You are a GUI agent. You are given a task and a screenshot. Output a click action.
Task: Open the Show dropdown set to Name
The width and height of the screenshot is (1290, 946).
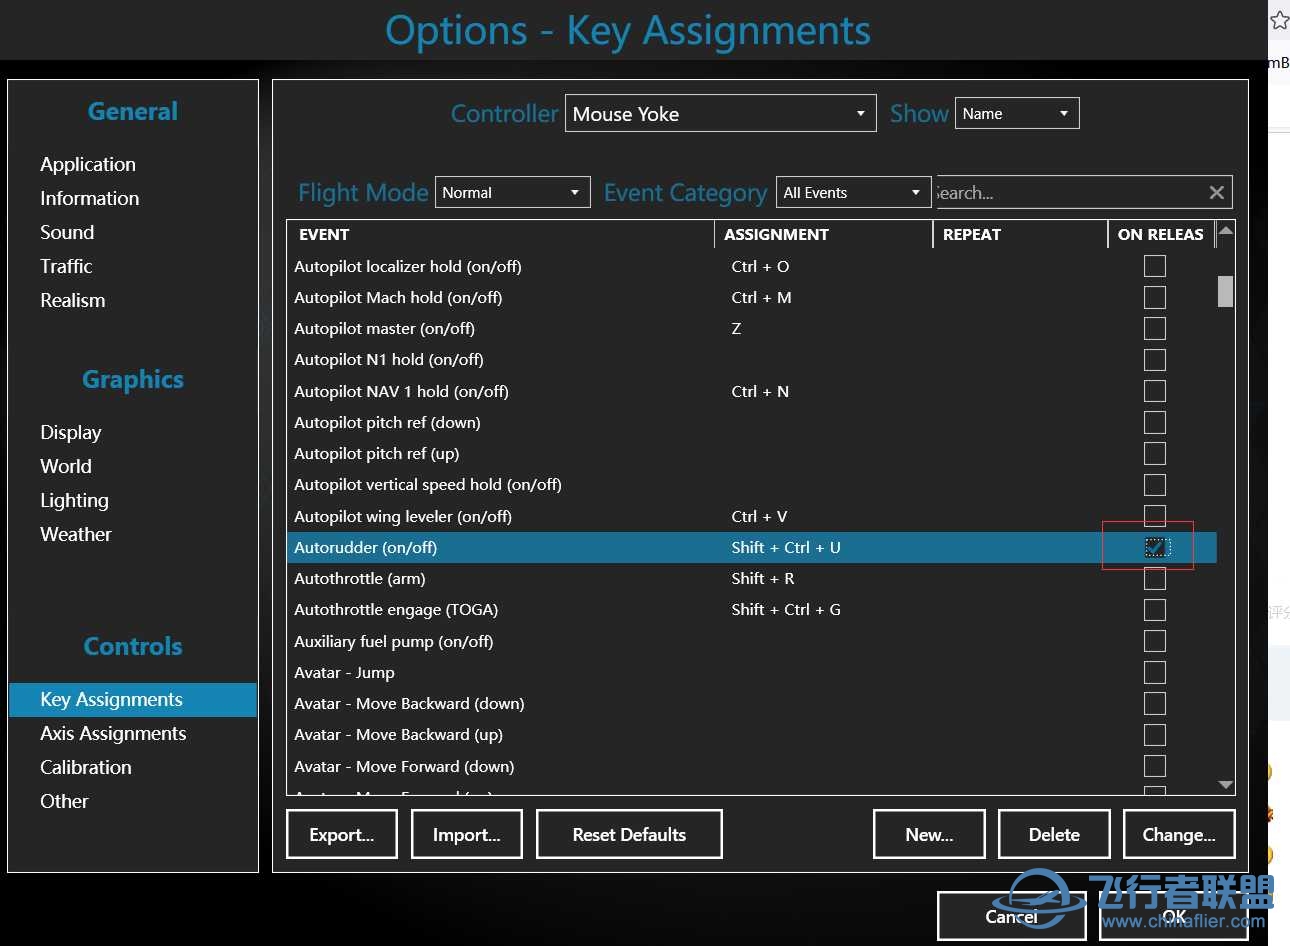1017,113
